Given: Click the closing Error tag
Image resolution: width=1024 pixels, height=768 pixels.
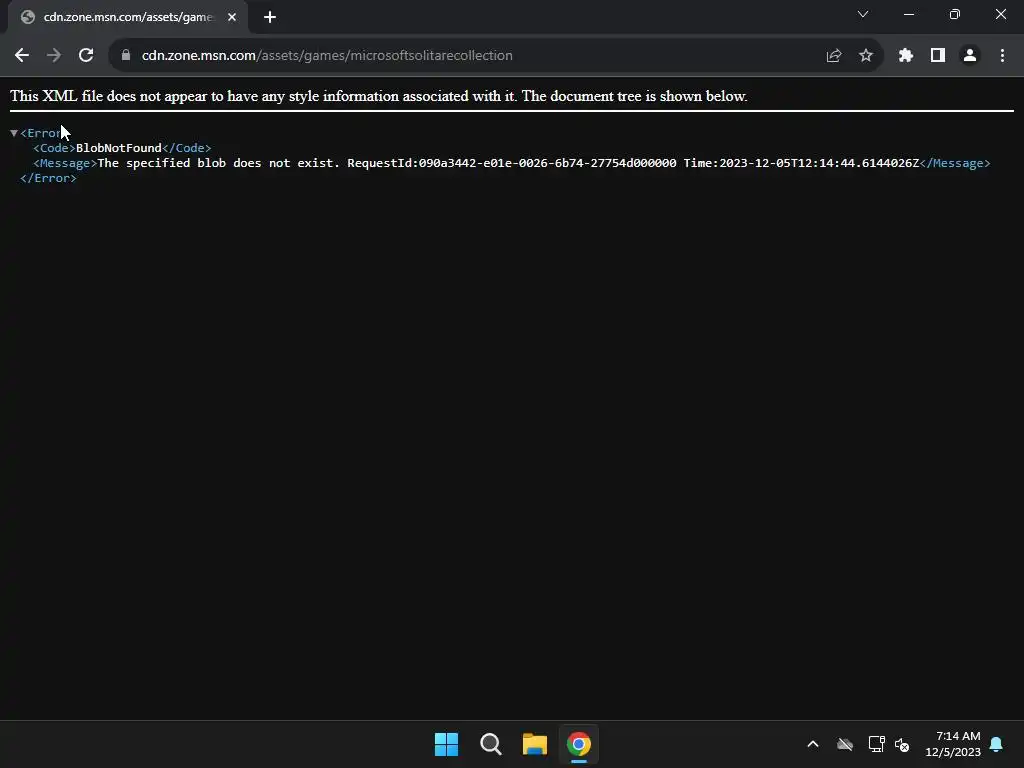Looking at the screenshot, I should [48, 178].
